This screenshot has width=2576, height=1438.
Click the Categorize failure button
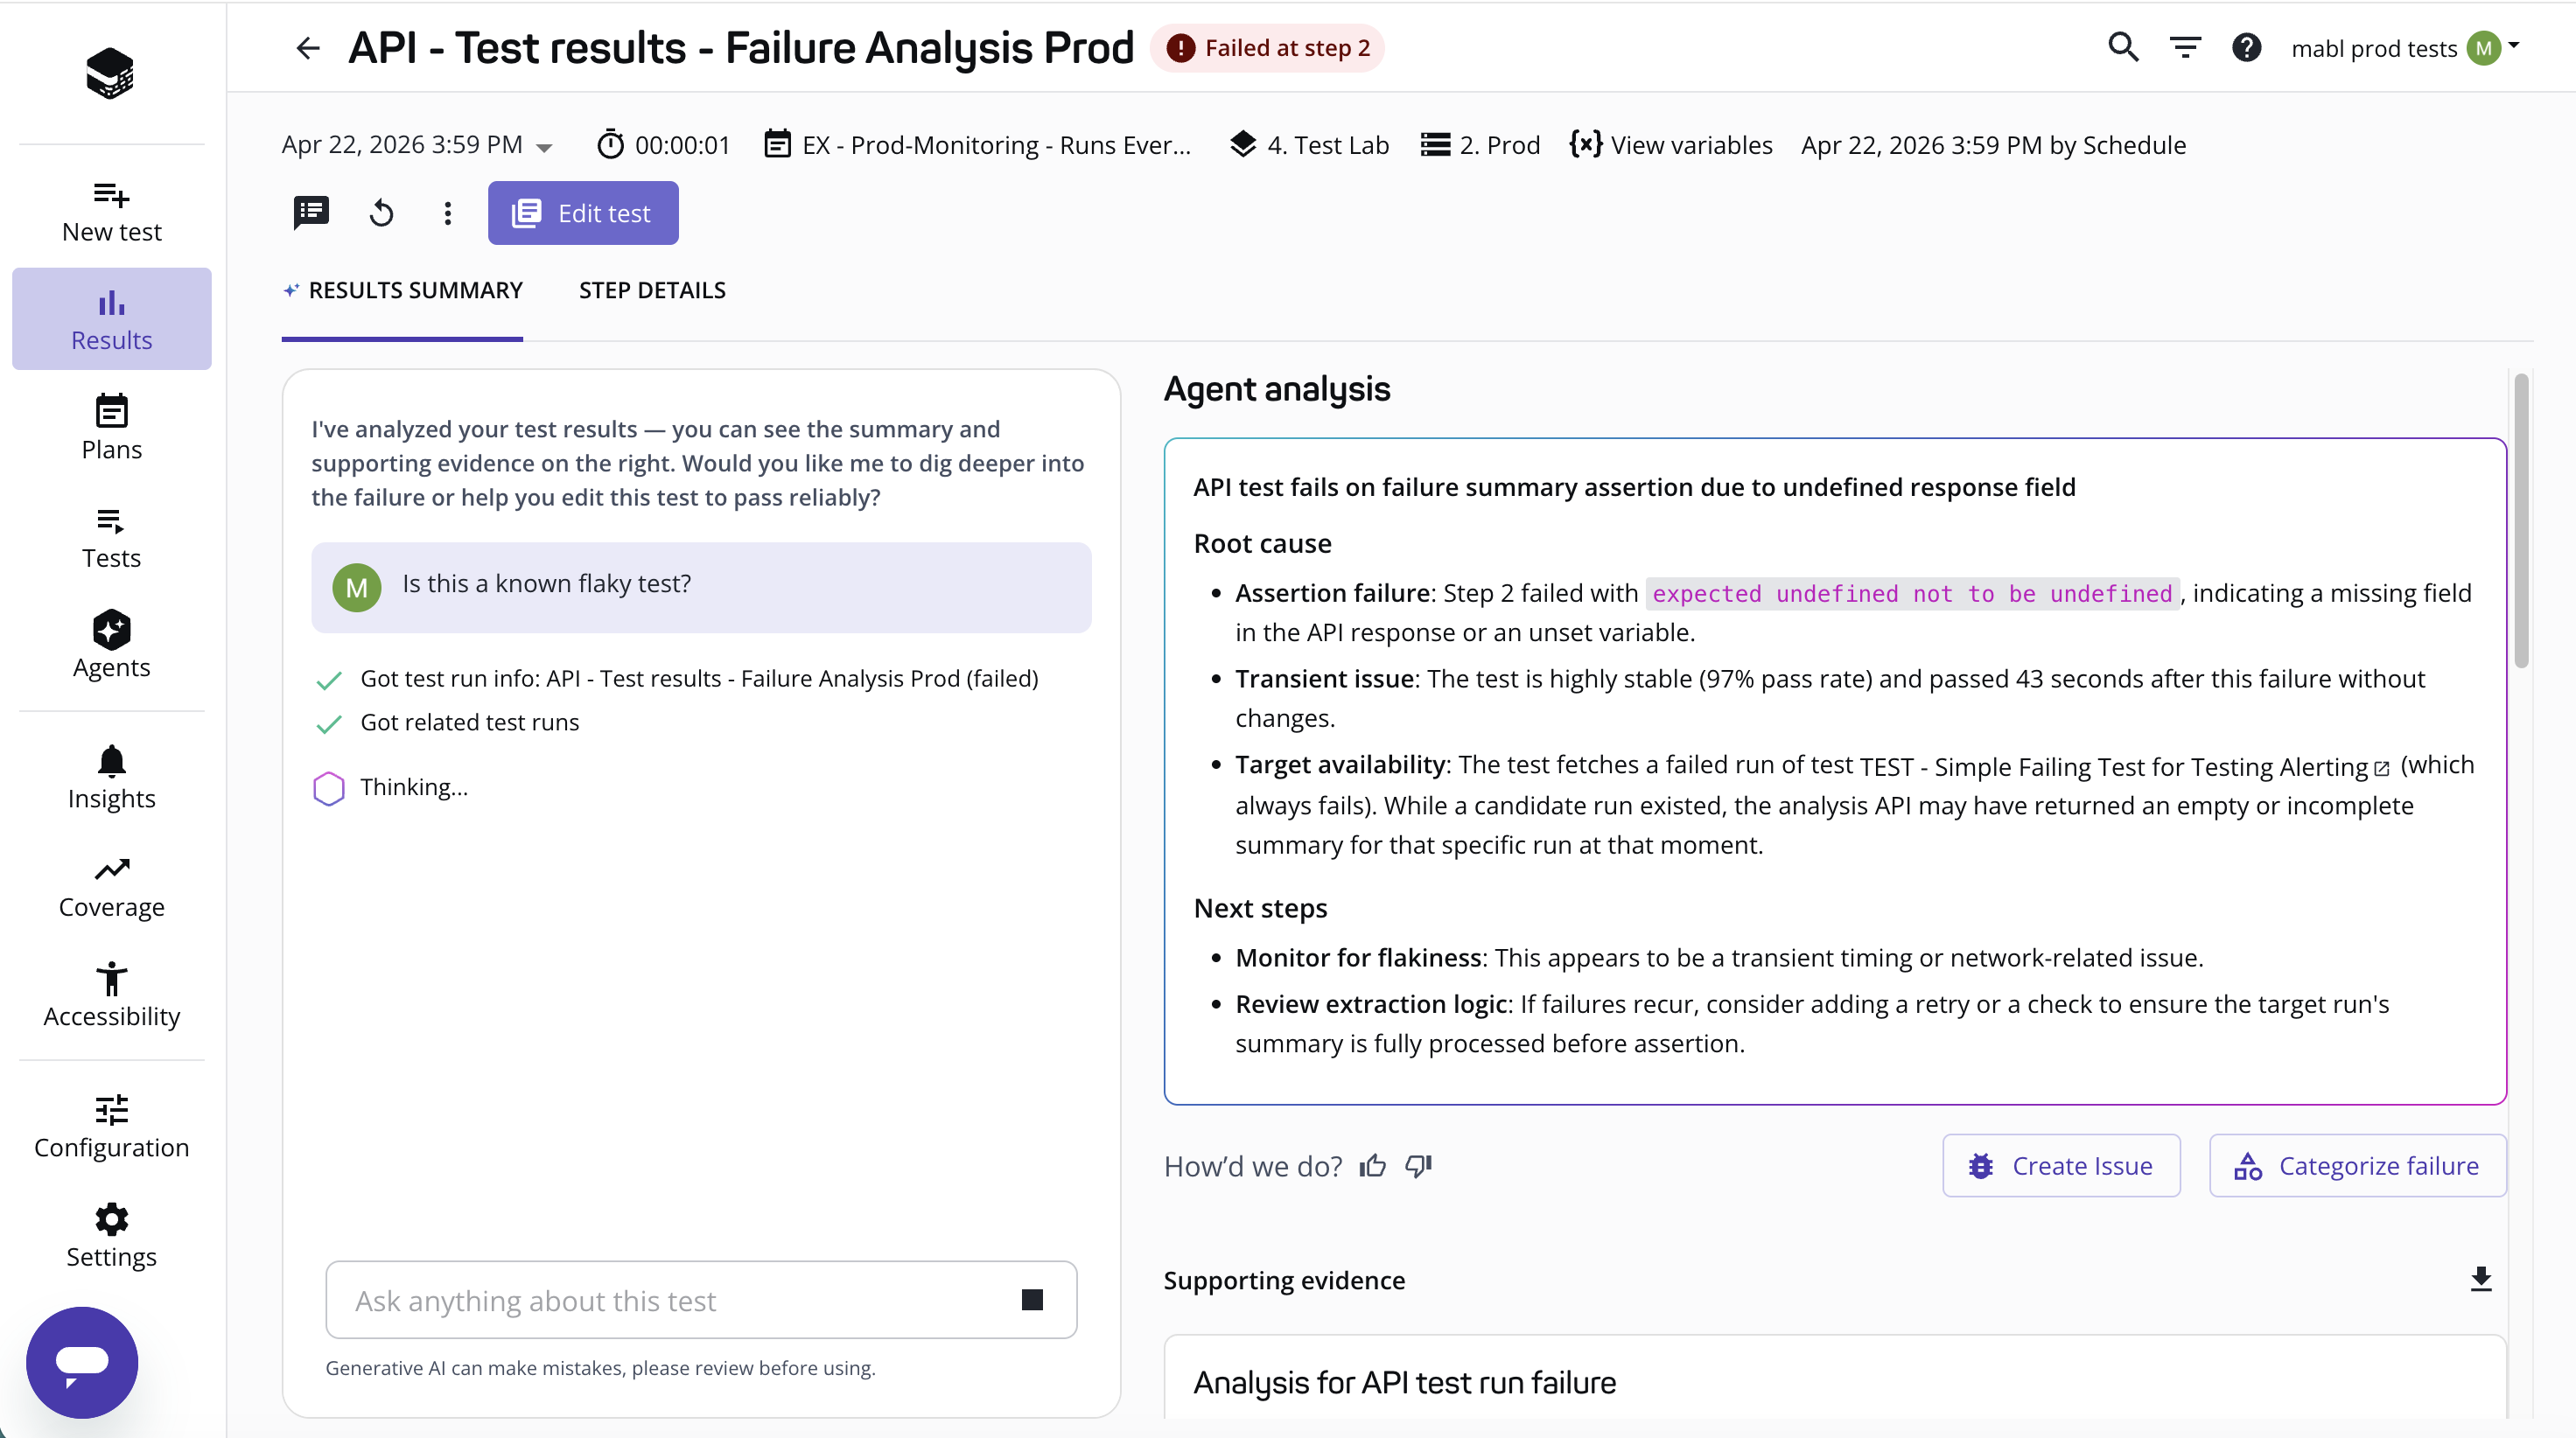point(2357,1166)
